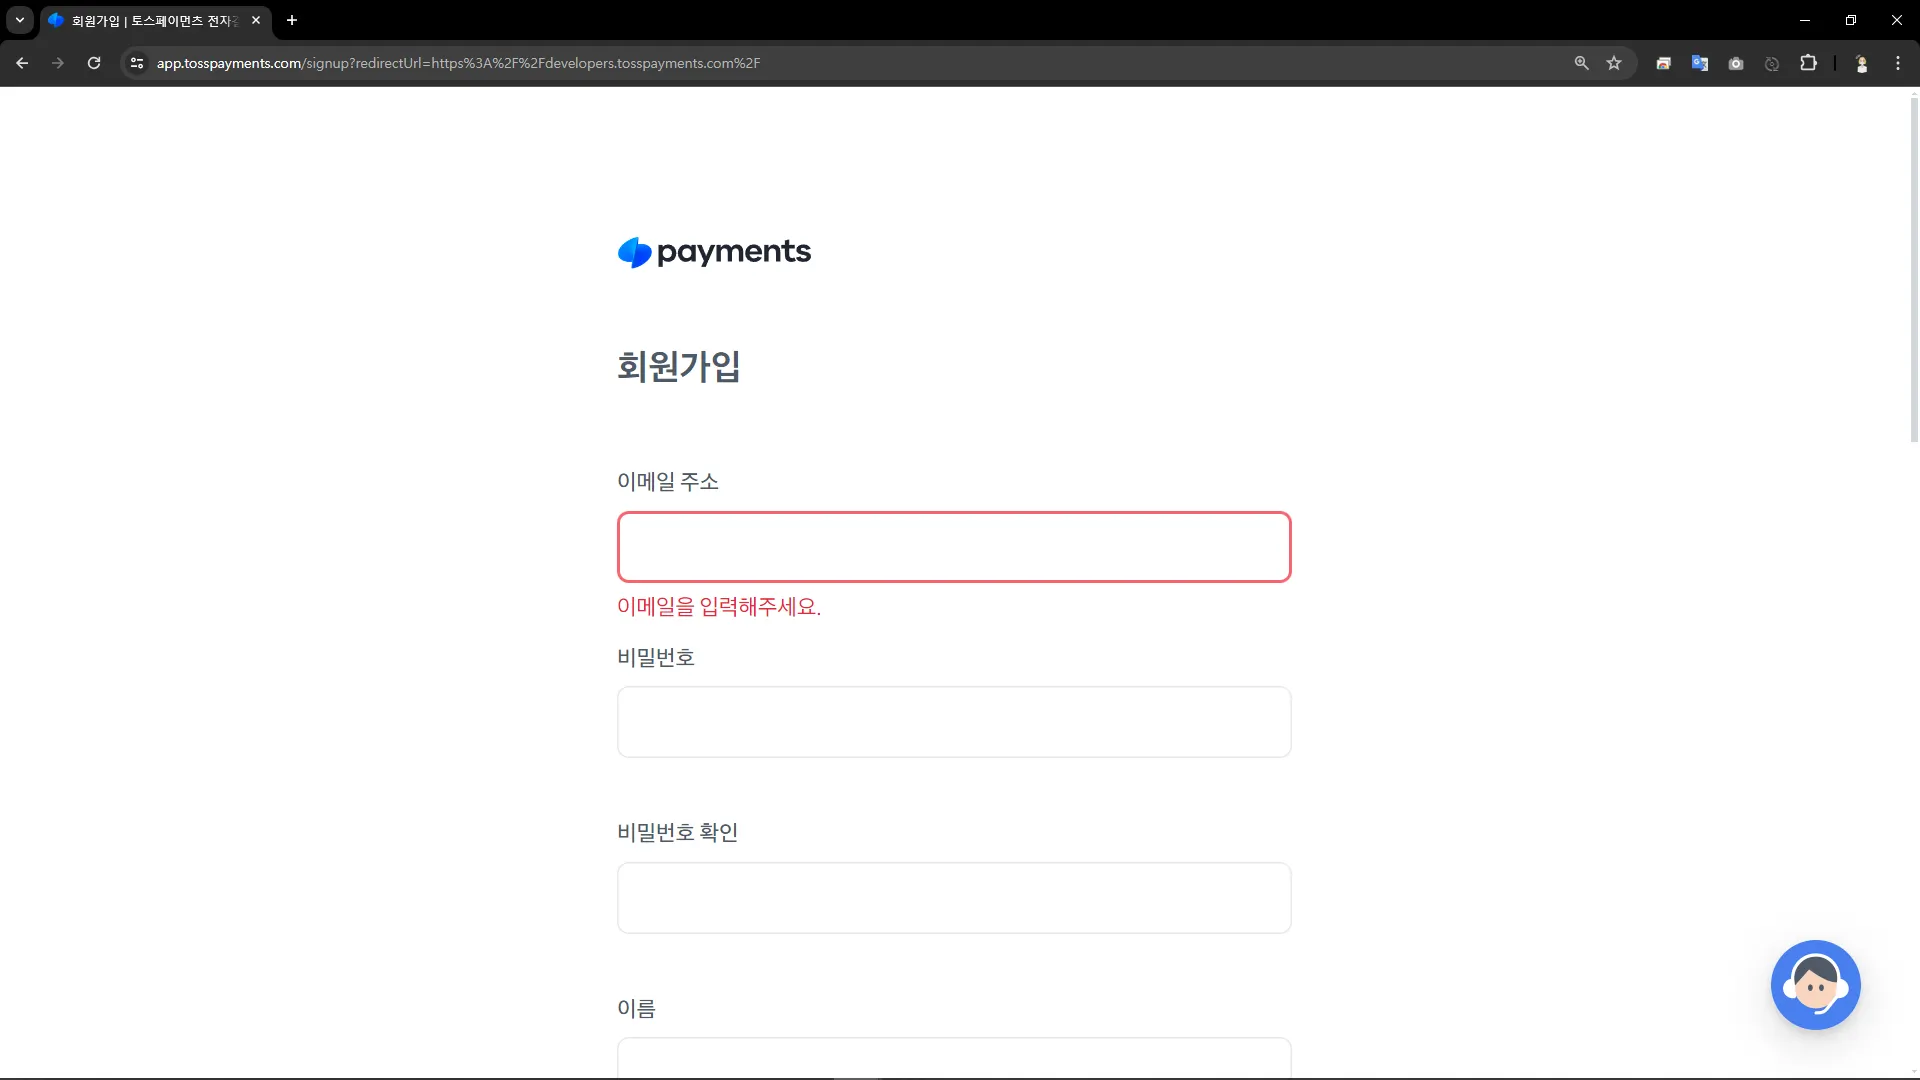Click the camera screenshot extension icon
This screenshot has width=1920, height=1080.
pyautogui.click(x=1736, y=63)
